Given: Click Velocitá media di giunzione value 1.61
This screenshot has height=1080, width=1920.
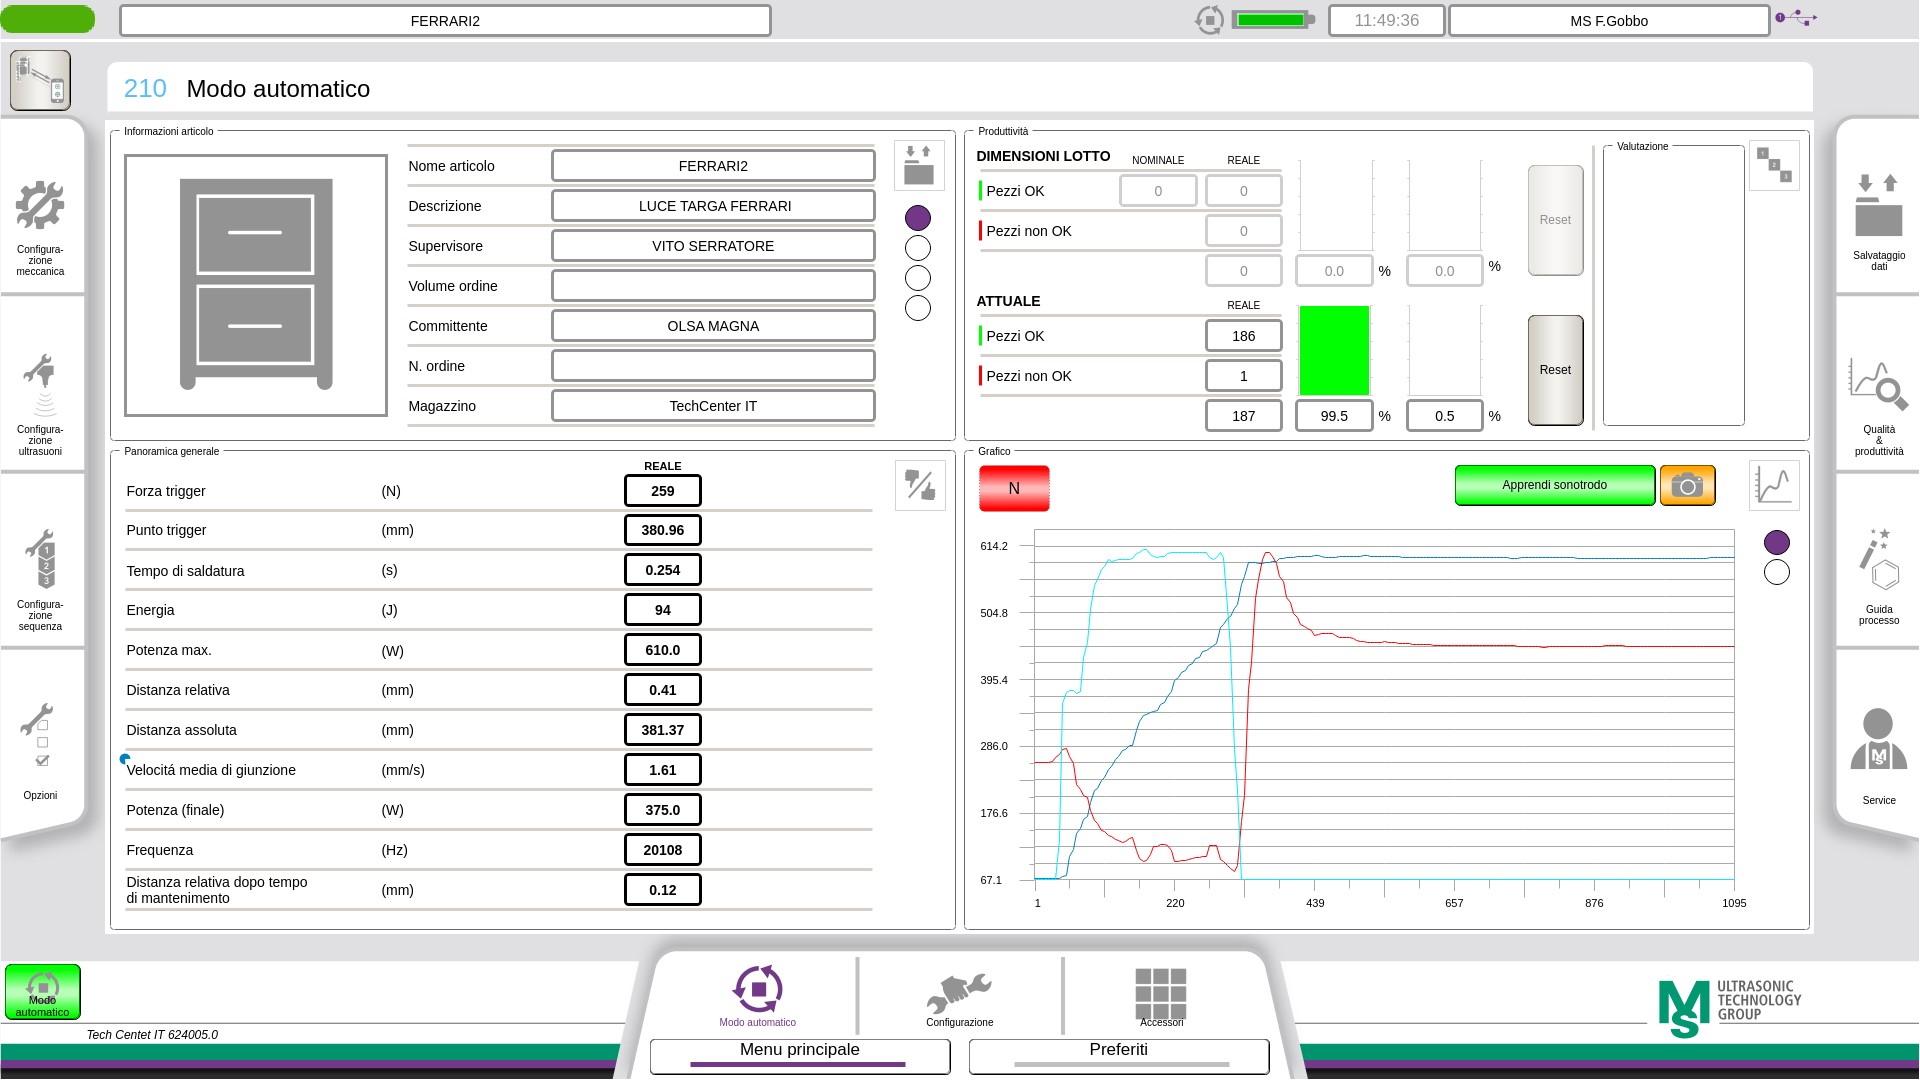Looking at the screenshot, I should pyautogui.click(x=663, y=770).
